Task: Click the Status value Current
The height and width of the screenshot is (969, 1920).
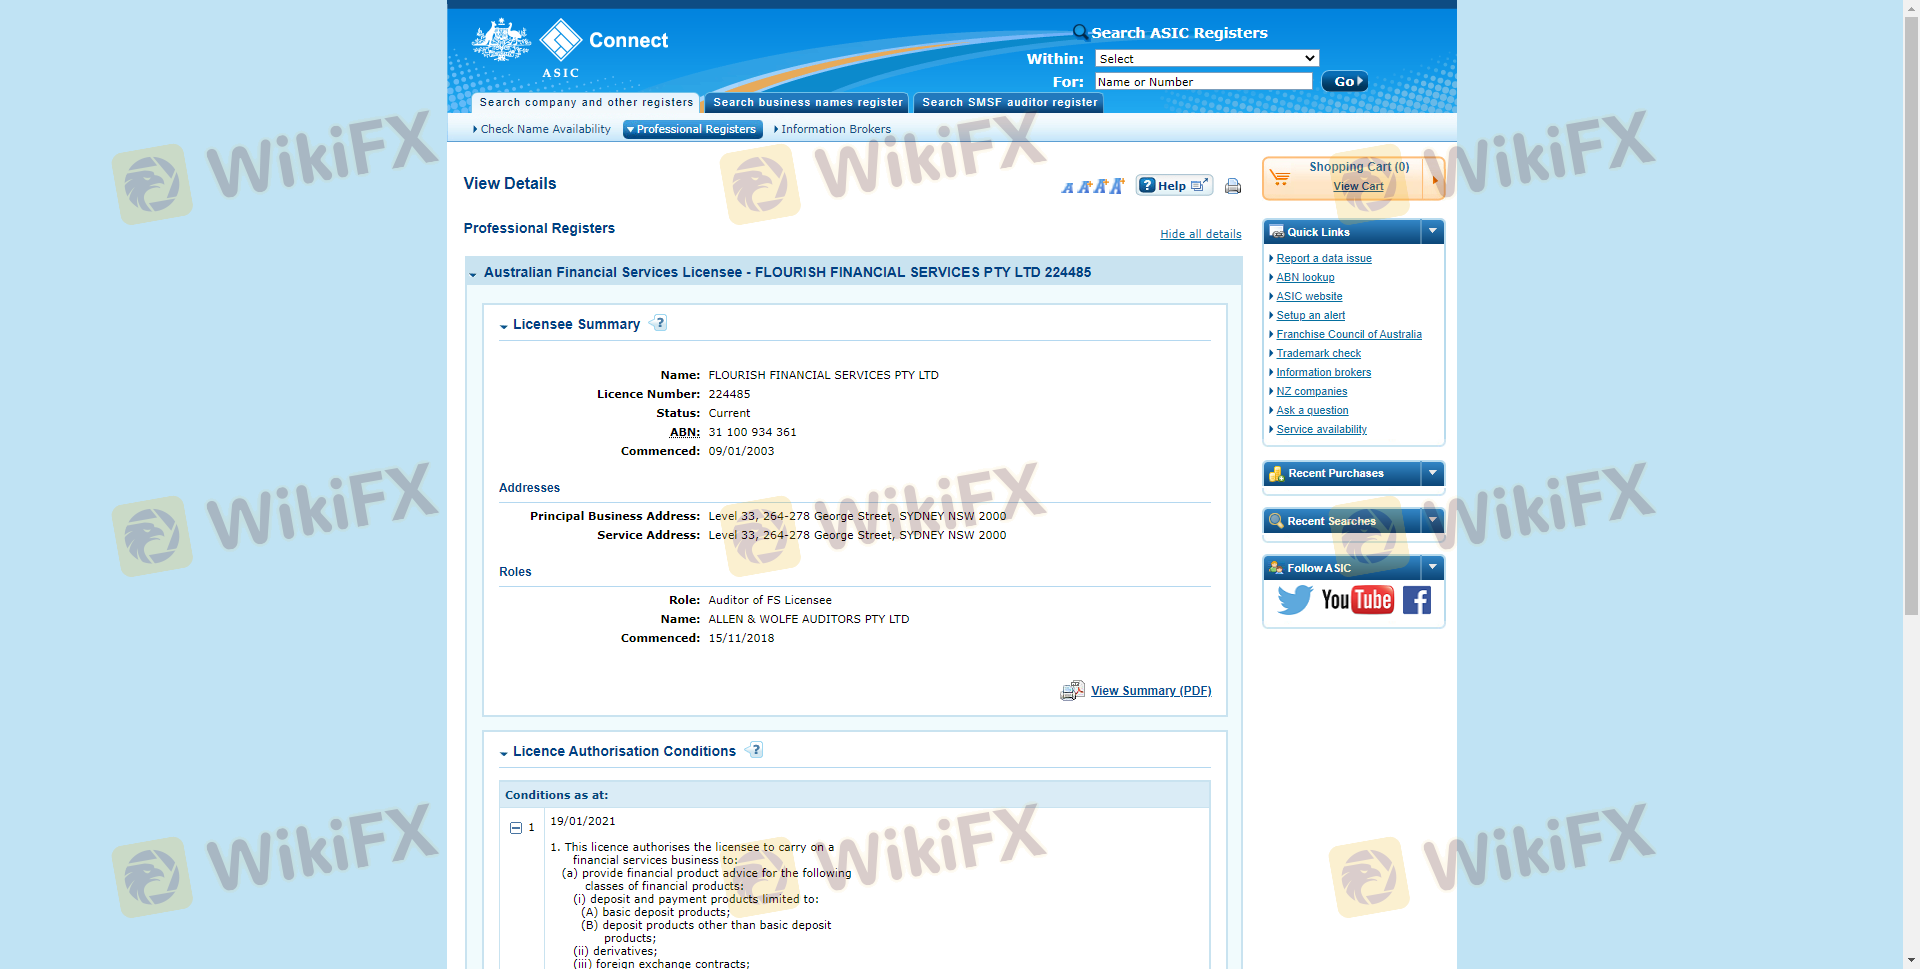Action: click(x=729, y=413)
